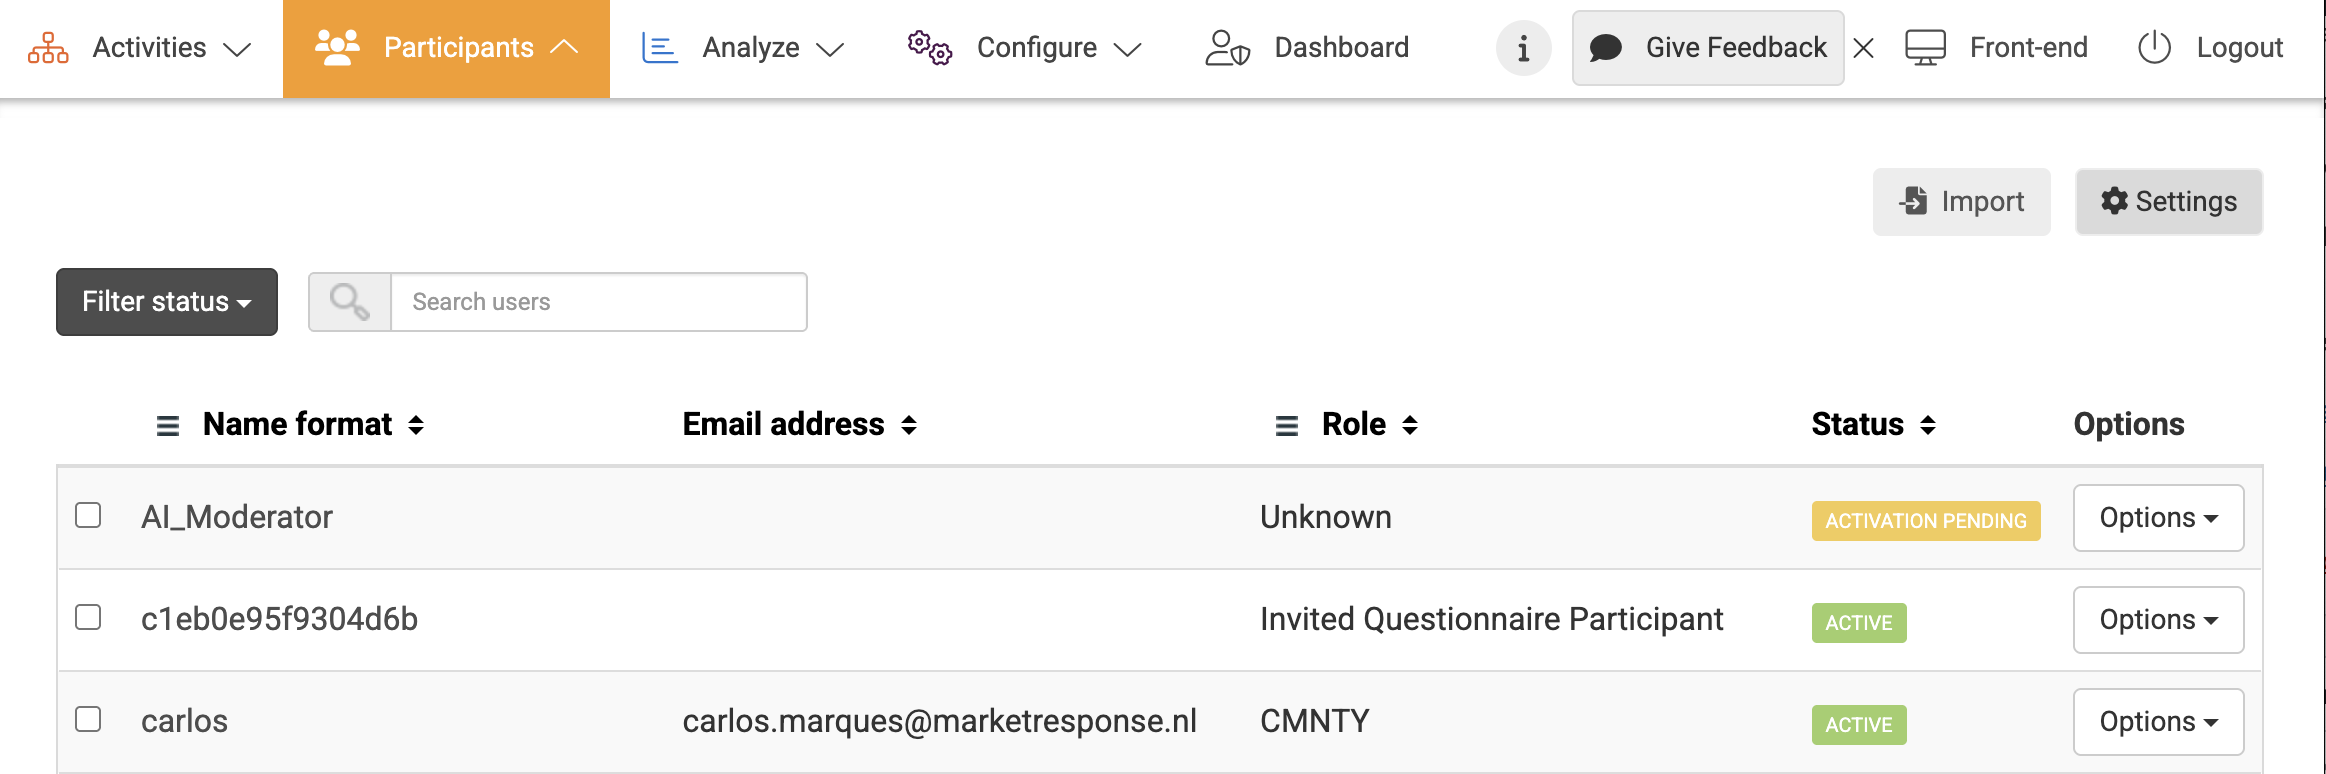2326x774 pixels.
Task: Sort the Role column using arrows
Action: (x=1410, y=426)
